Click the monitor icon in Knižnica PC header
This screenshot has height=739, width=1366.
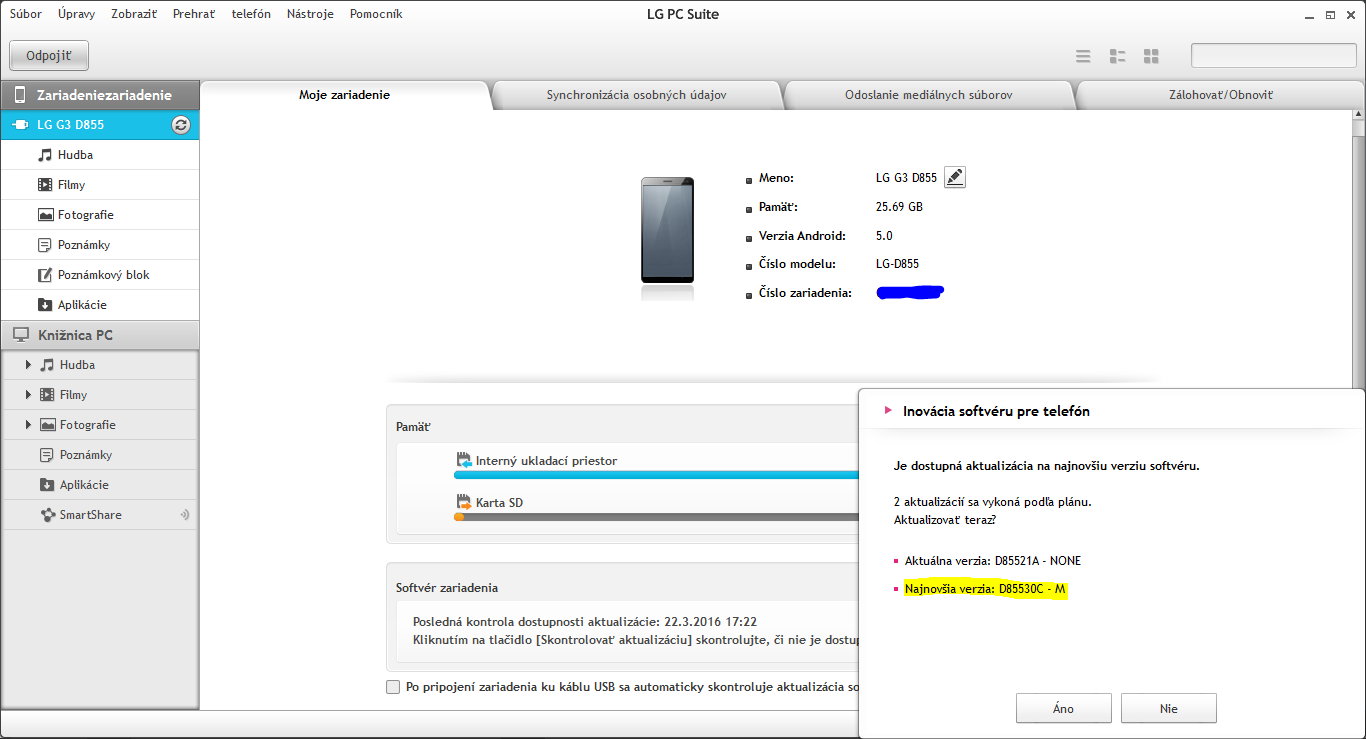[20, 335]
